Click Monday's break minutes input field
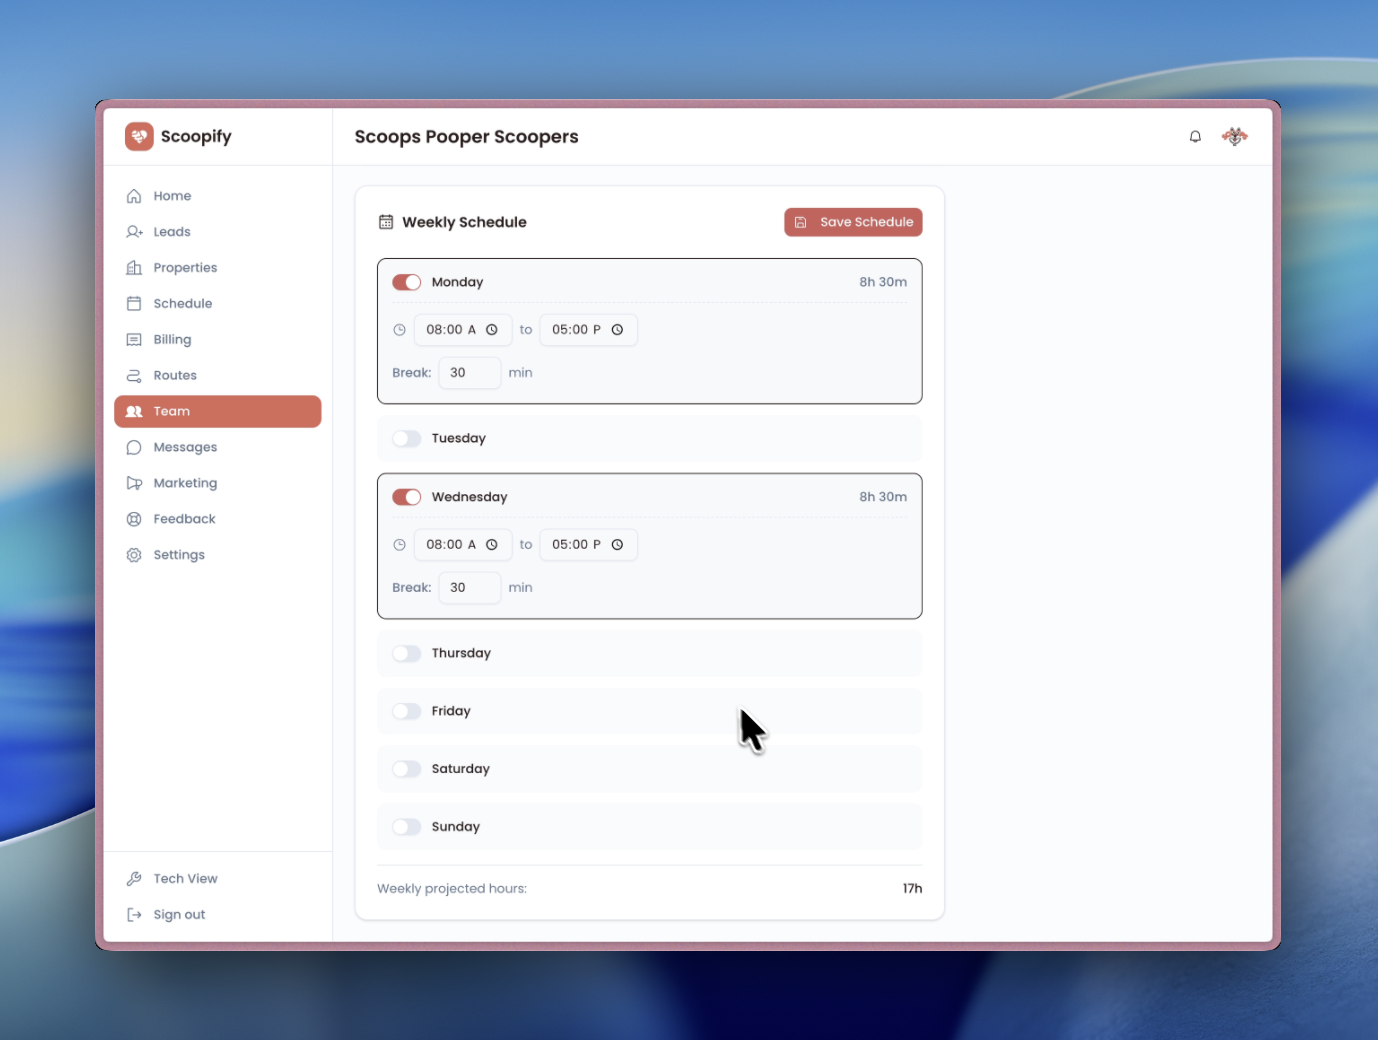This screenshot has height=1040, width=1378. (x=469, y=372)
